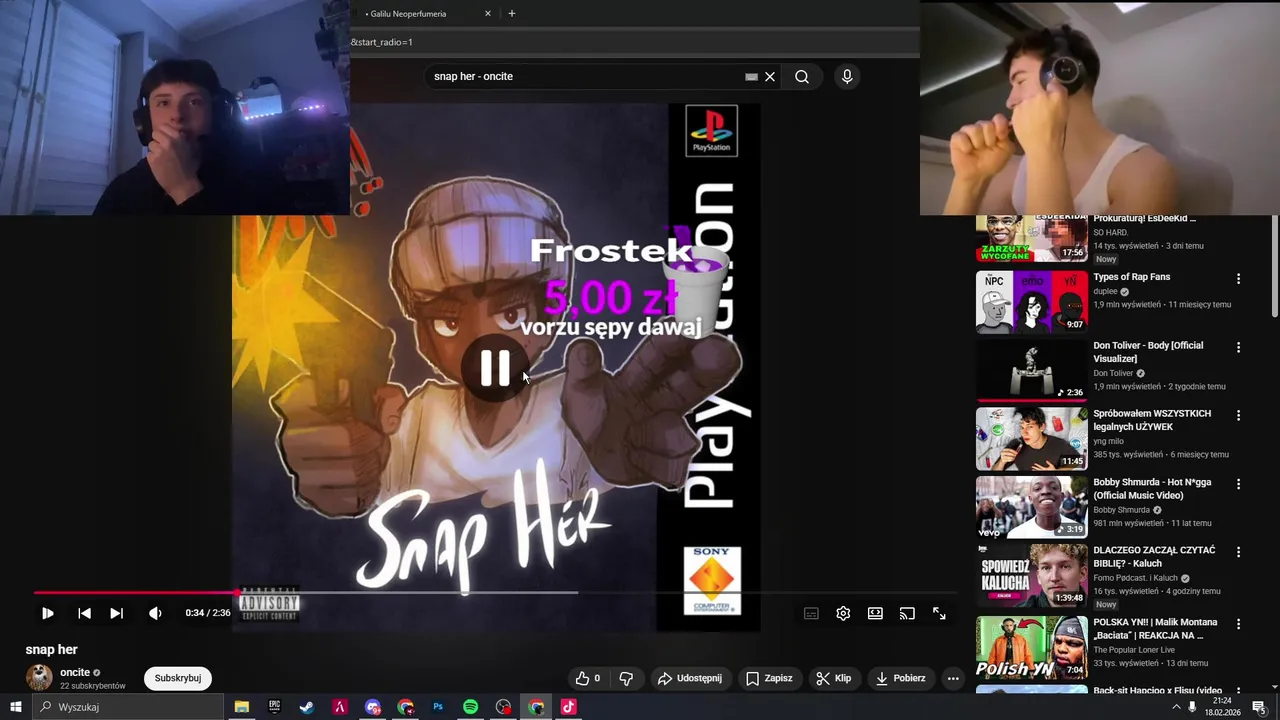This screenshot has width=1280, height=720.
Task: Open options for Don Toliver - Body
Action: click(x=1238, y=347)
